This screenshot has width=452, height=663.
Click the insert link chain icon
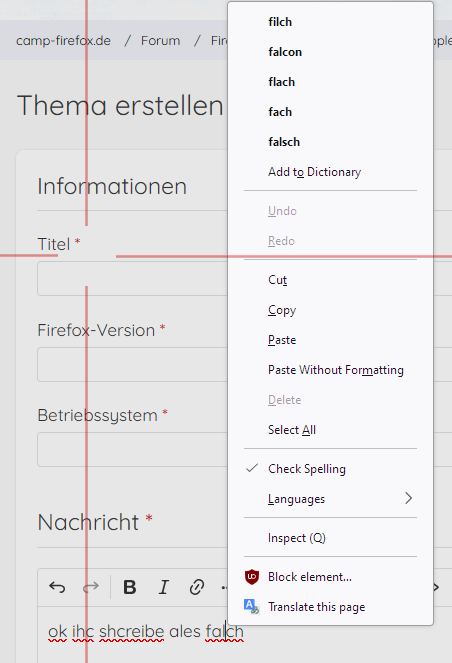(197, 587)
